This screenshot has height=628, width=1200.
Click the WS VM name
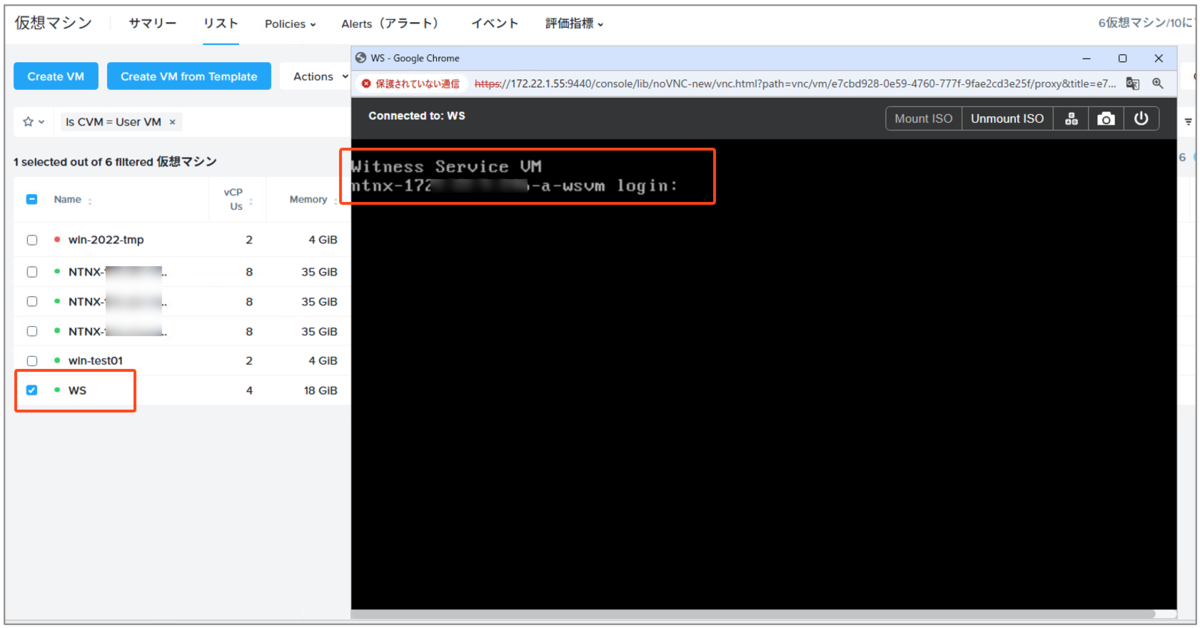click(x=77, y=390)
